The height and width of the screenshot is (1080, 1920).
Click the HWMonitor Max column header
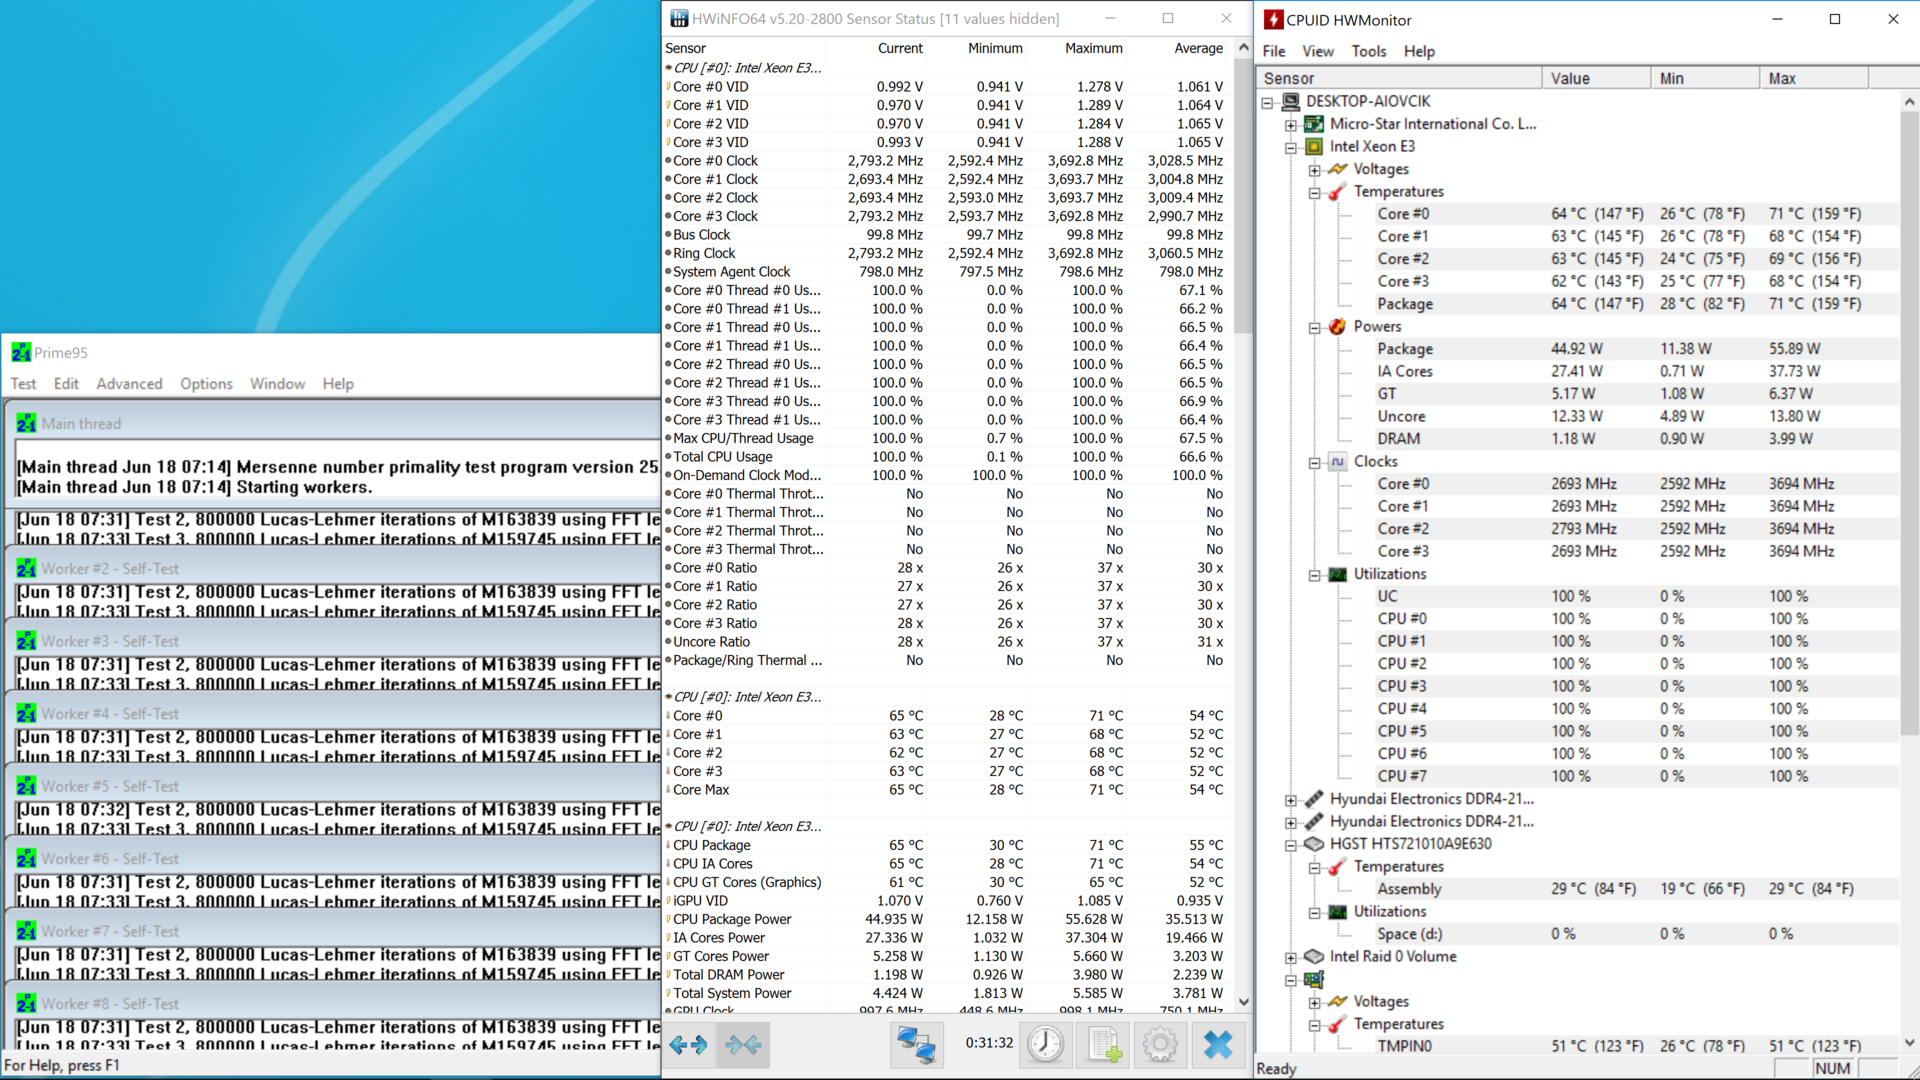point(1813,78)
